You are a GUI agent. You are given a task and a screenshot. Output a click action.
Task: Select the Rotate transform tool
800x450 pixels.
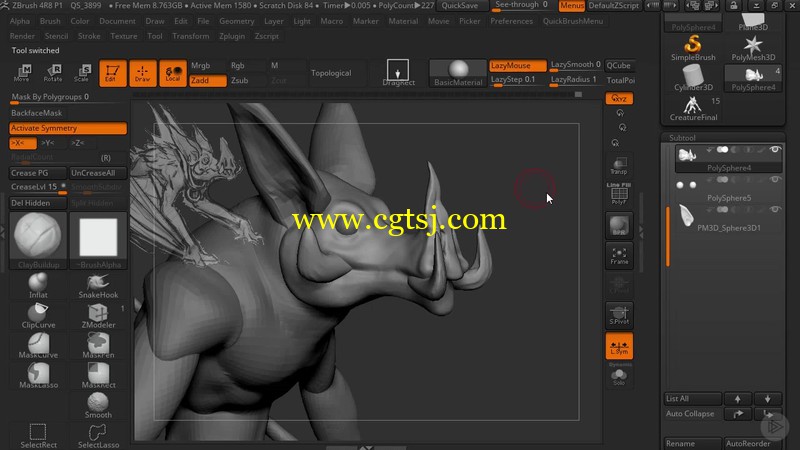pyautogui.click(x=53, y=73)
